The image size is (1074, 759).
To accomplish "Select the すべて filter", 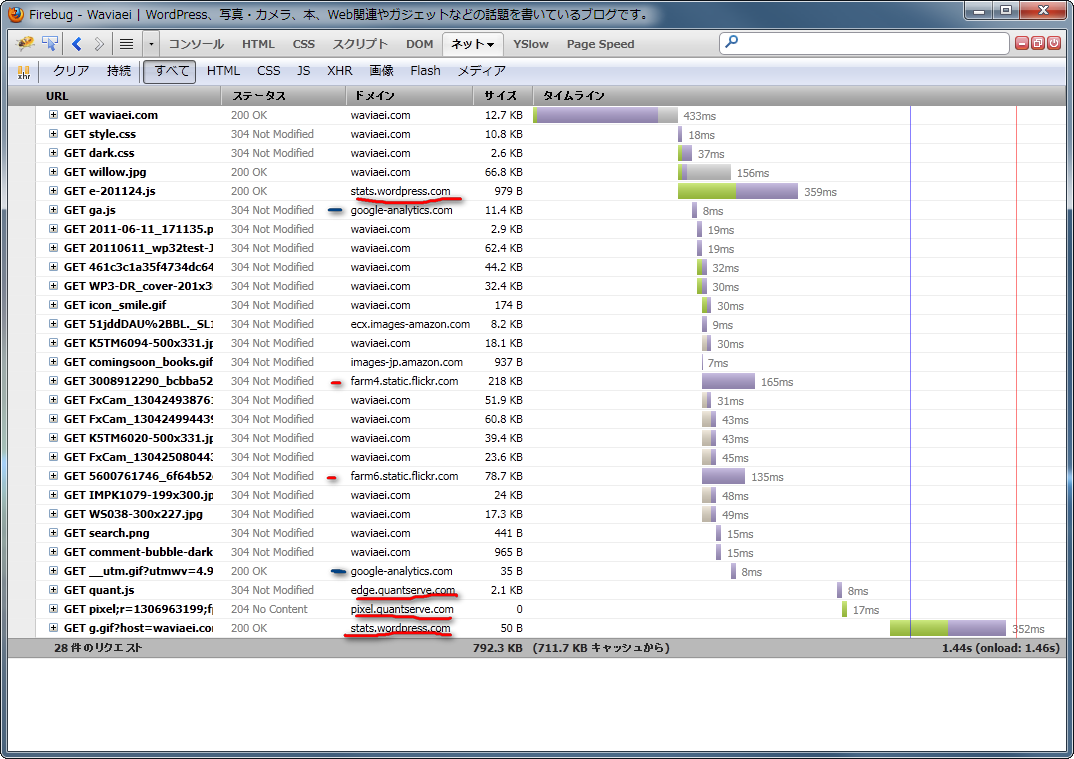I will pos(170,71).
